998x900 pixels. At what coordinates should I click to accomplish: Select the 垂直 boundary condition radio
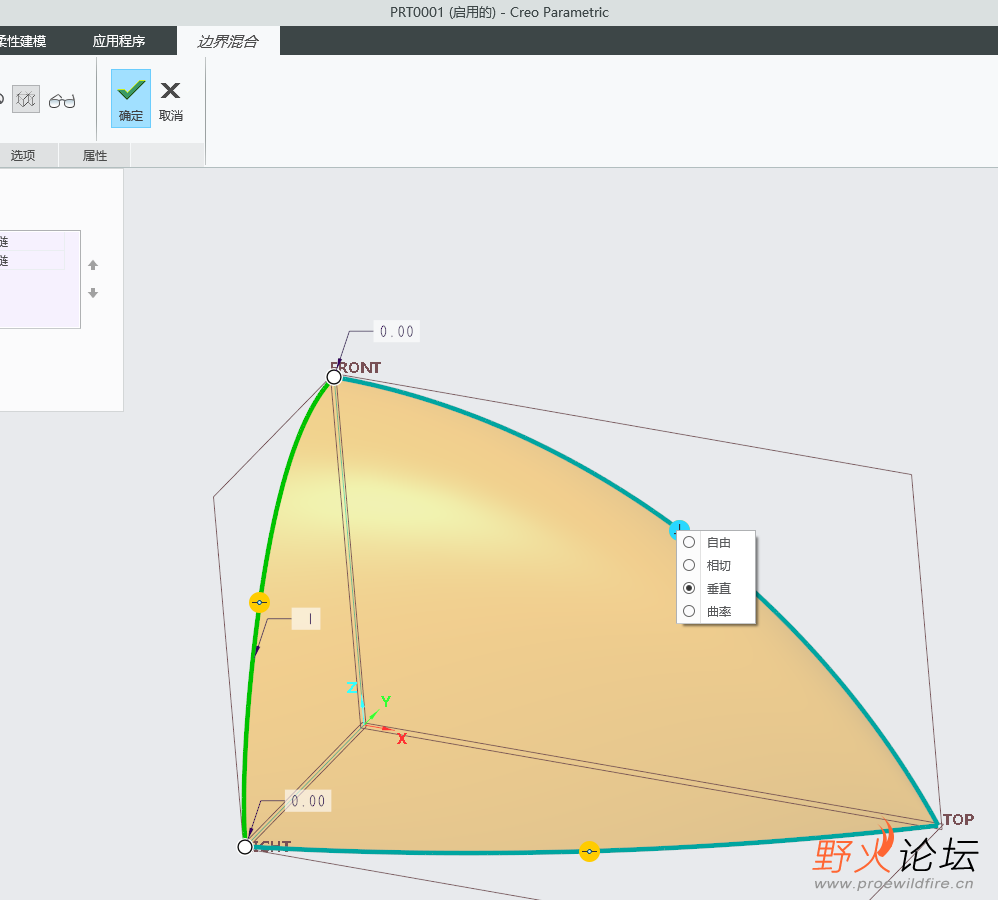[x=689, y=588]
